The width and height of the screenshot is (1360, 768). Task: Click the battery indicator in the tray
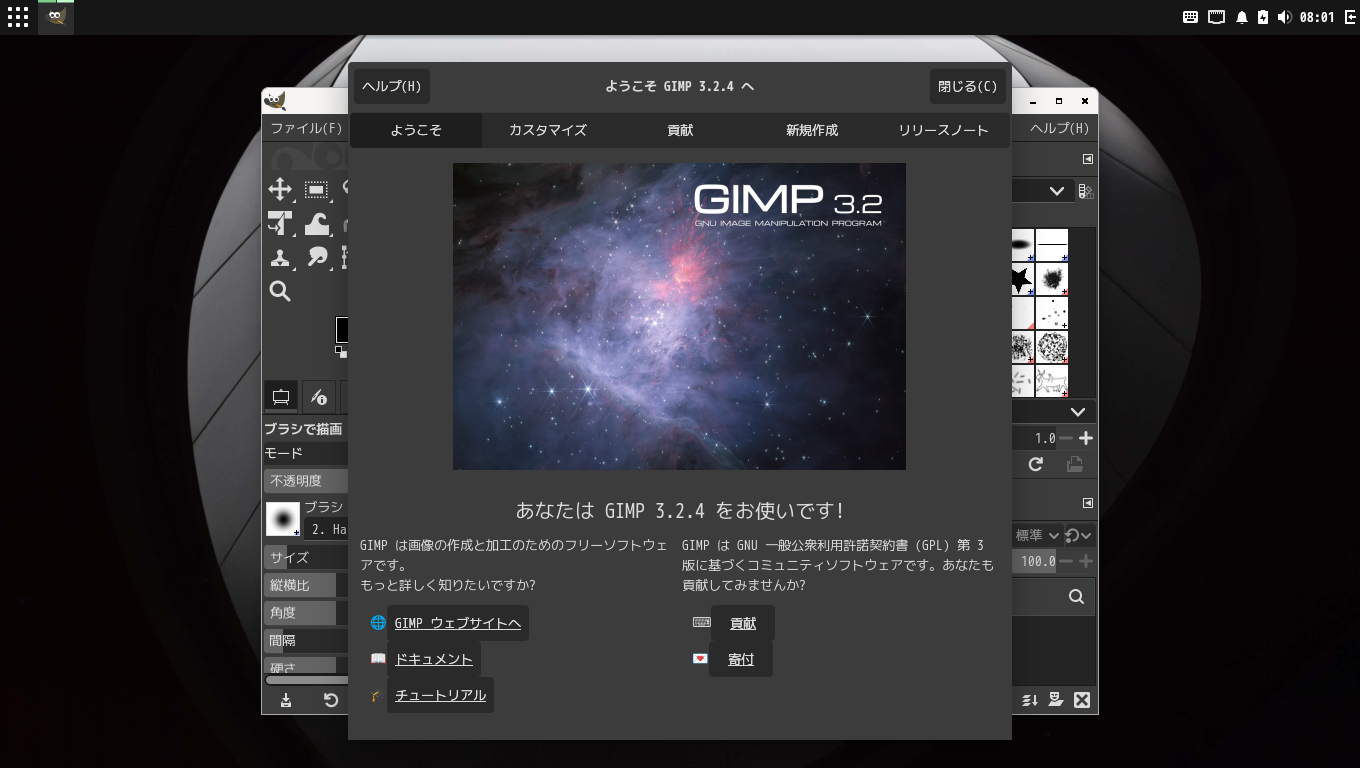pos(1263,17)
